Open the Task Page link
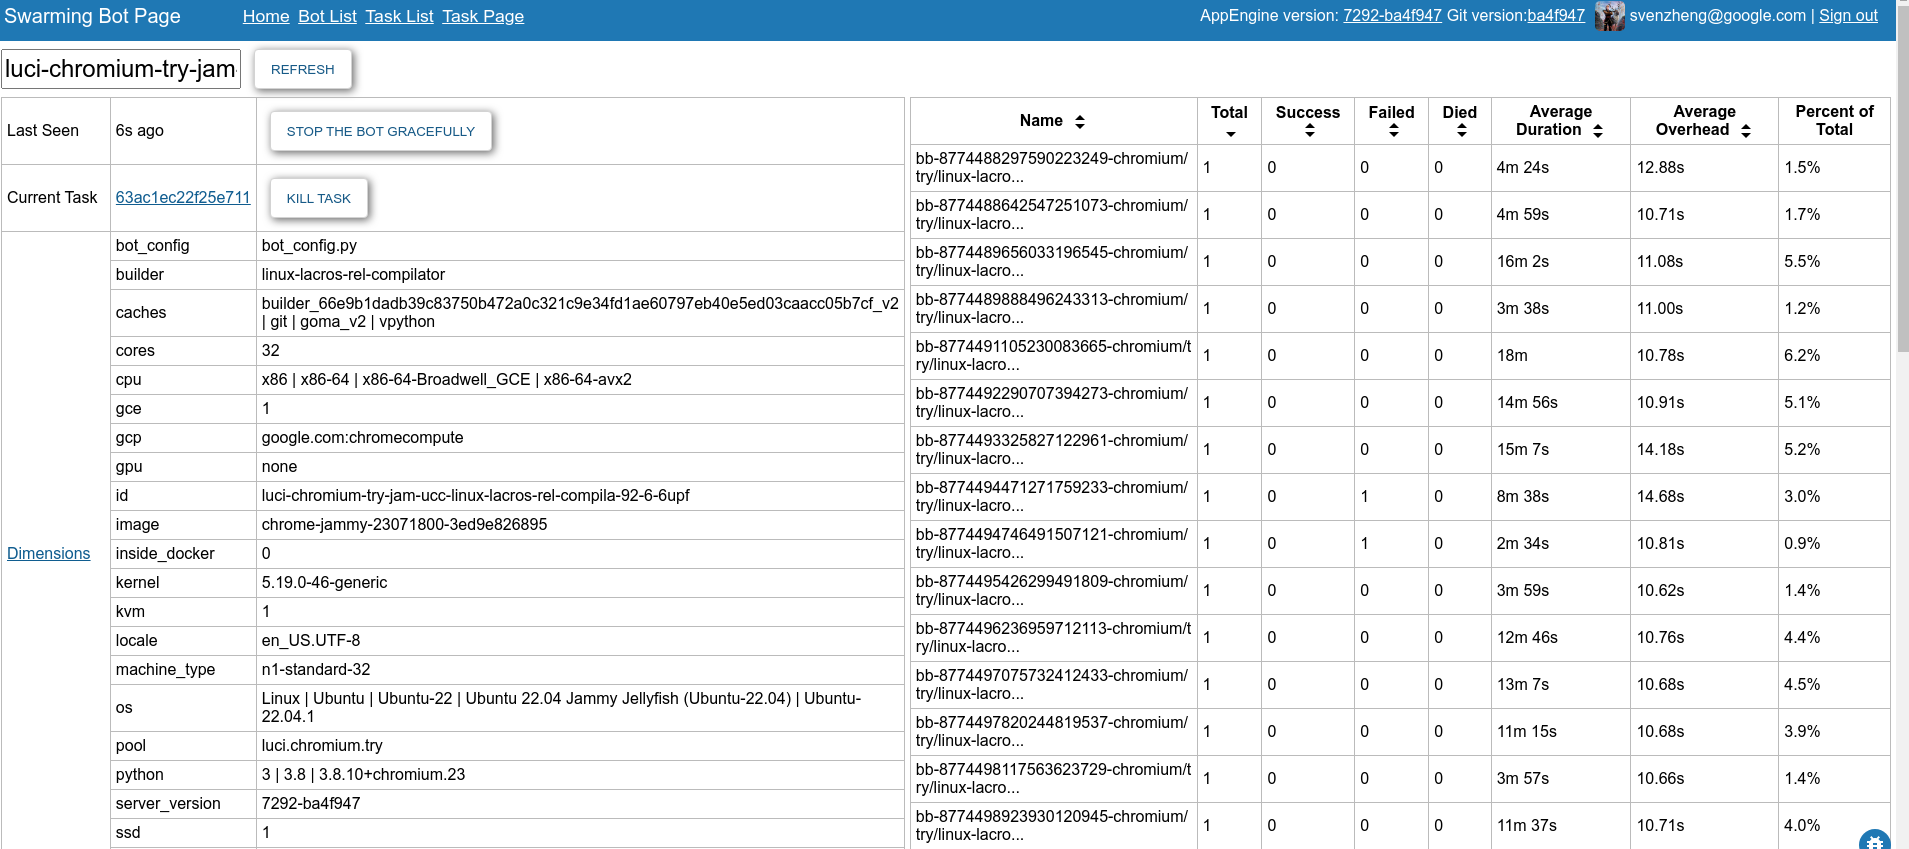 [x=483, y=16]
